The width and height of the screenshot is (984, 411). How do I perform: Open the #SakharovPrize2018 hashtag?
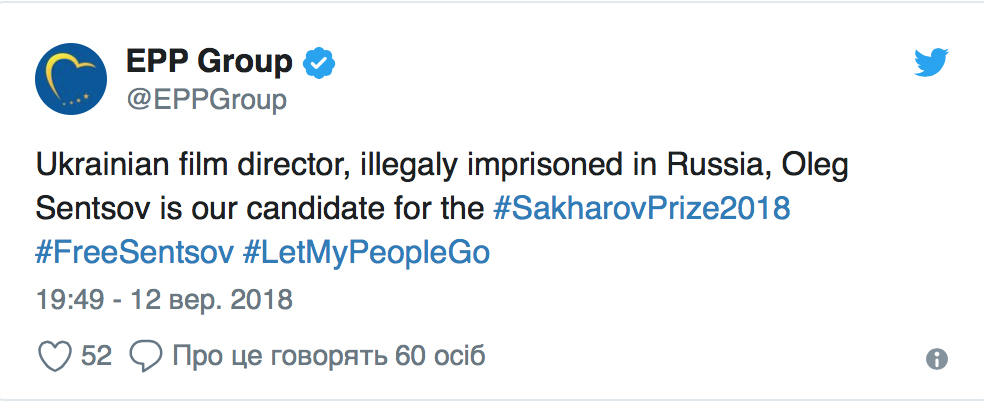643,208
